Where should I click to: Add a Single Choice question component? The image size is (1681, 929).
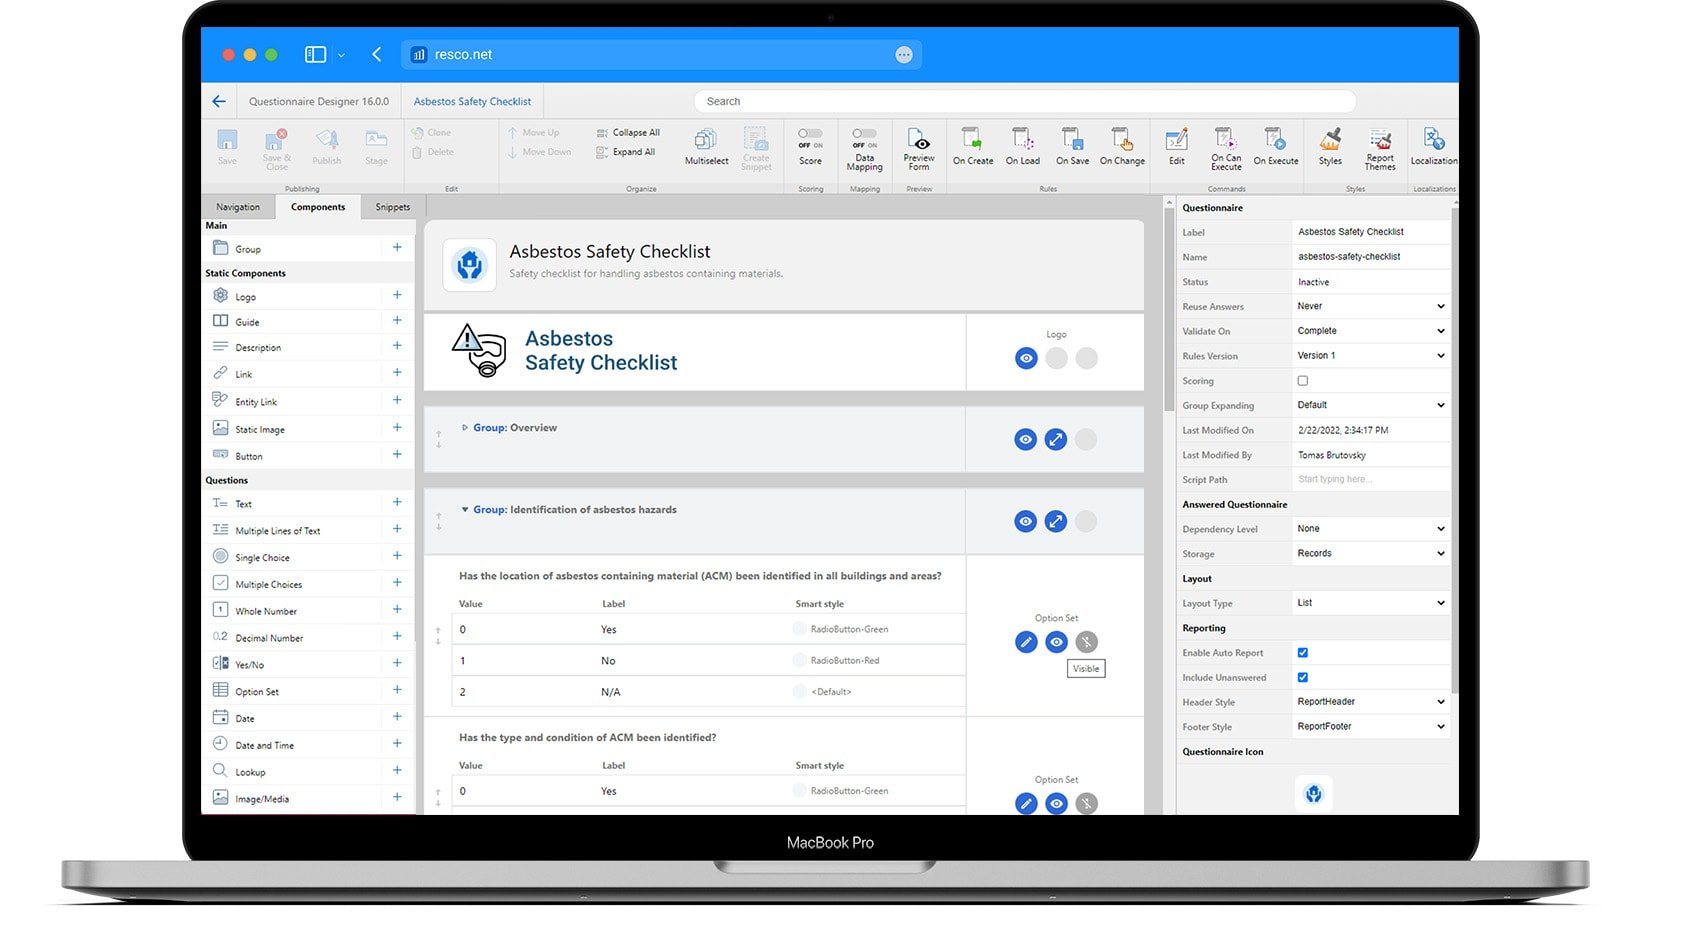pos(397,556)
